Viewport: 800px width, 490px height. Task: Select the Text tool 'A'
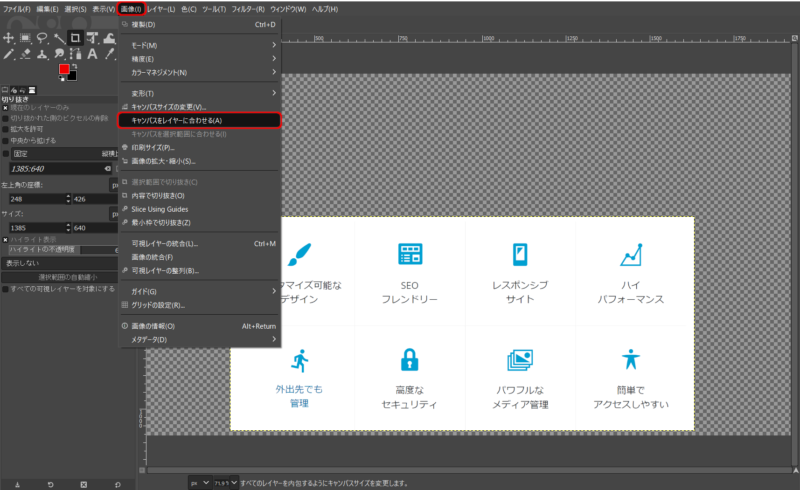92,54
